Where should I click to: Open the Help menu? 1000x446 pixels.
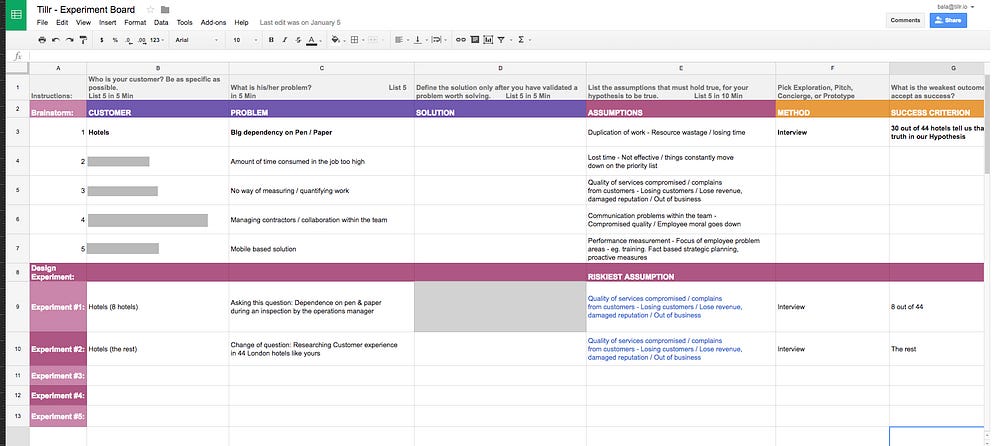click(x=241, y=22)
